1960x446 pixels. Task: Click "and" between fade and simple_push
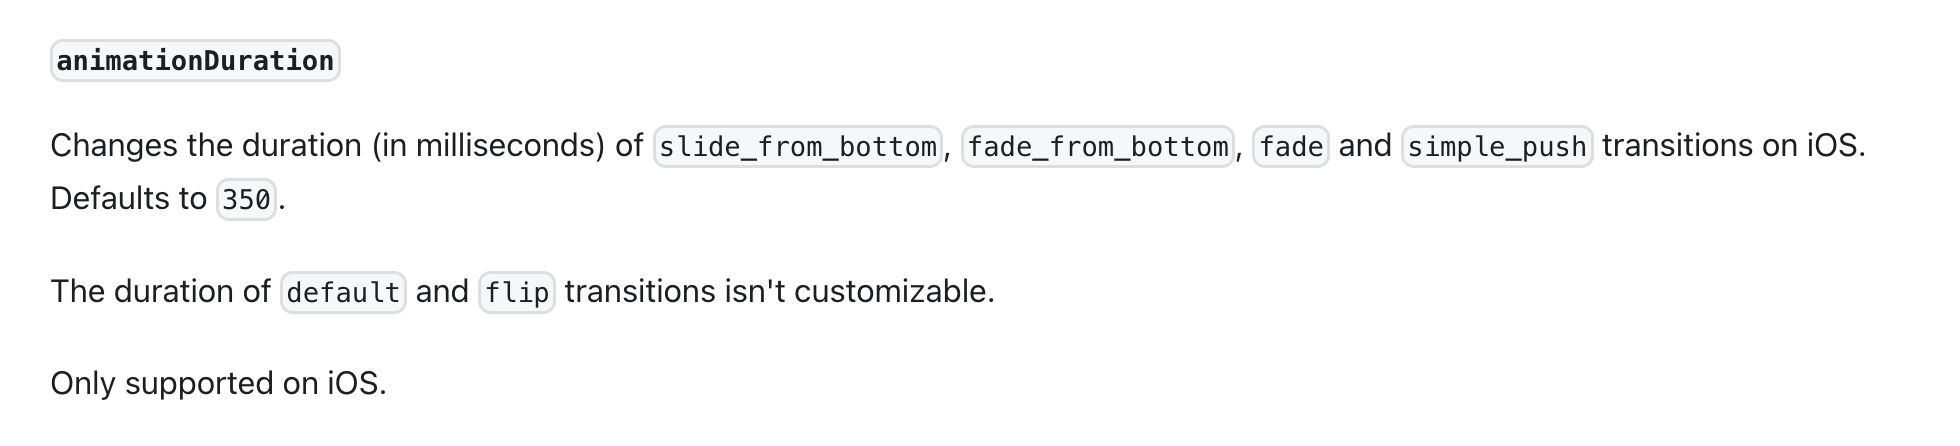point(1364,146)
